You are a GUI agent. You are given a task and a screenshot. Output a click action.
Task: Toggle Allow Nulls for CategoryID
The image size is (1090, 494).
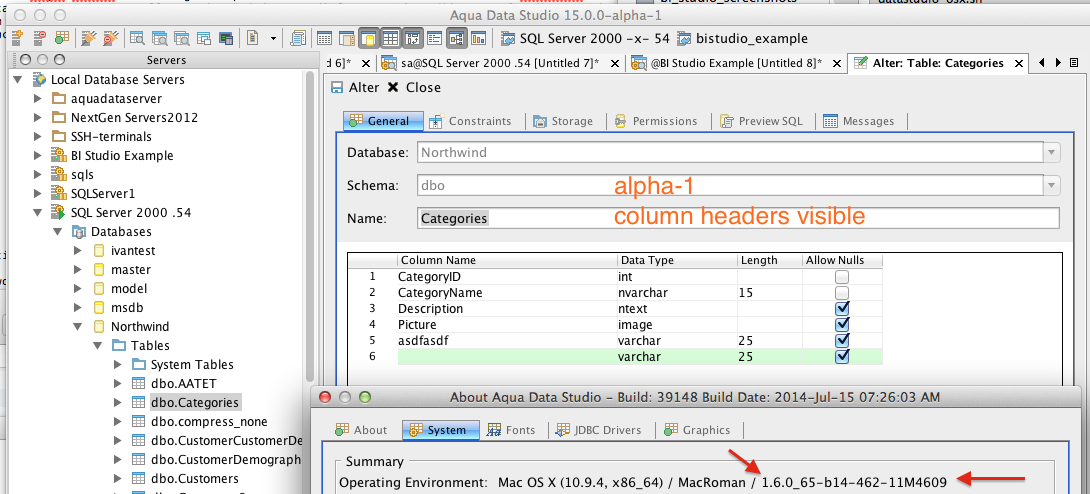(843, 277)
